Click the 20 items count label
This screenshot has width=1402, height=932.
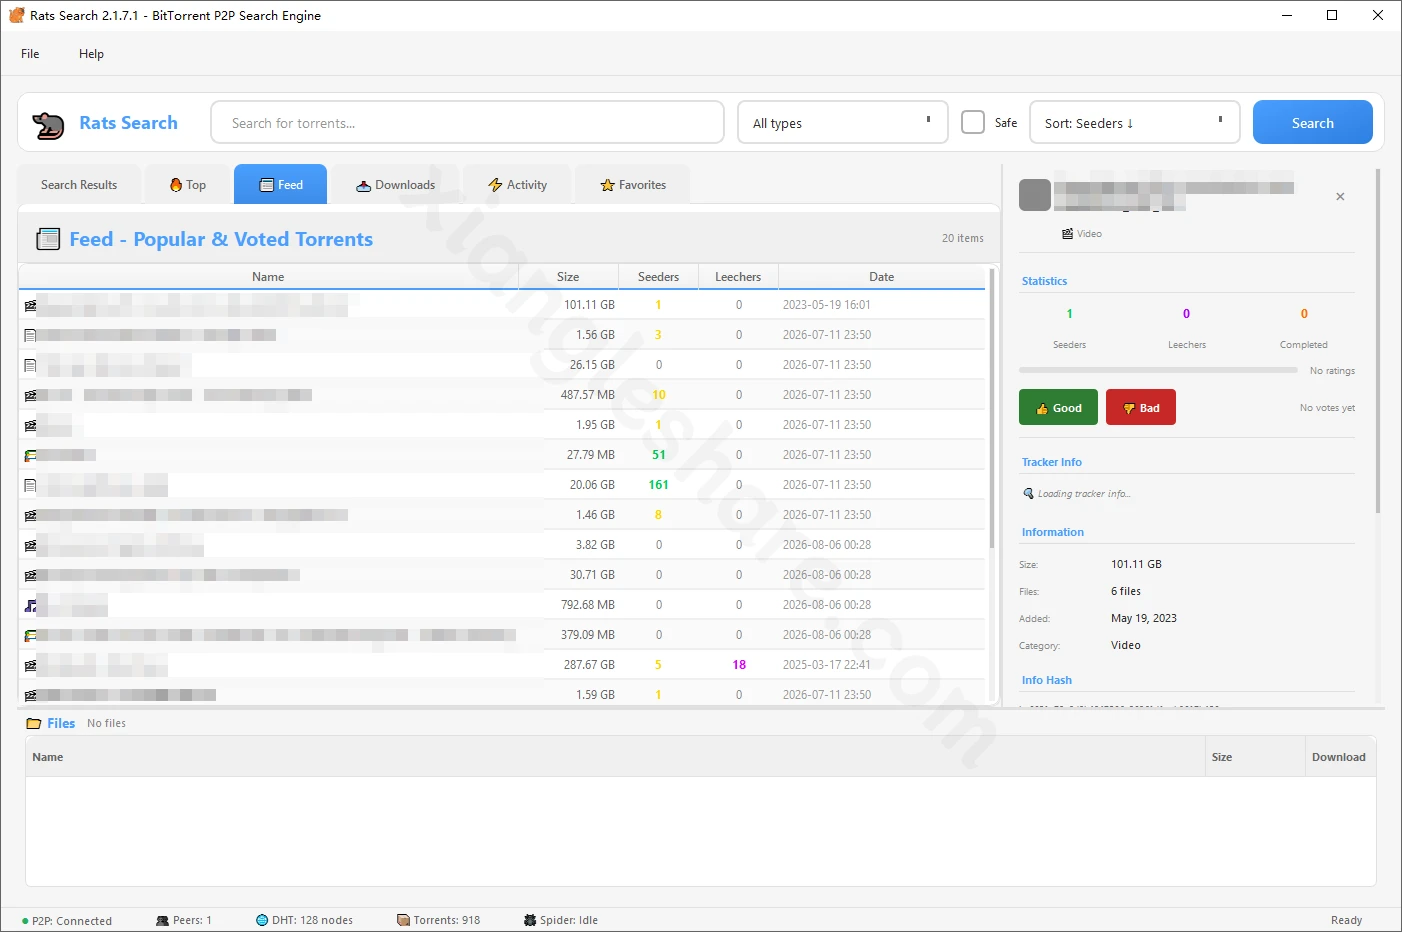pos(962,238)
